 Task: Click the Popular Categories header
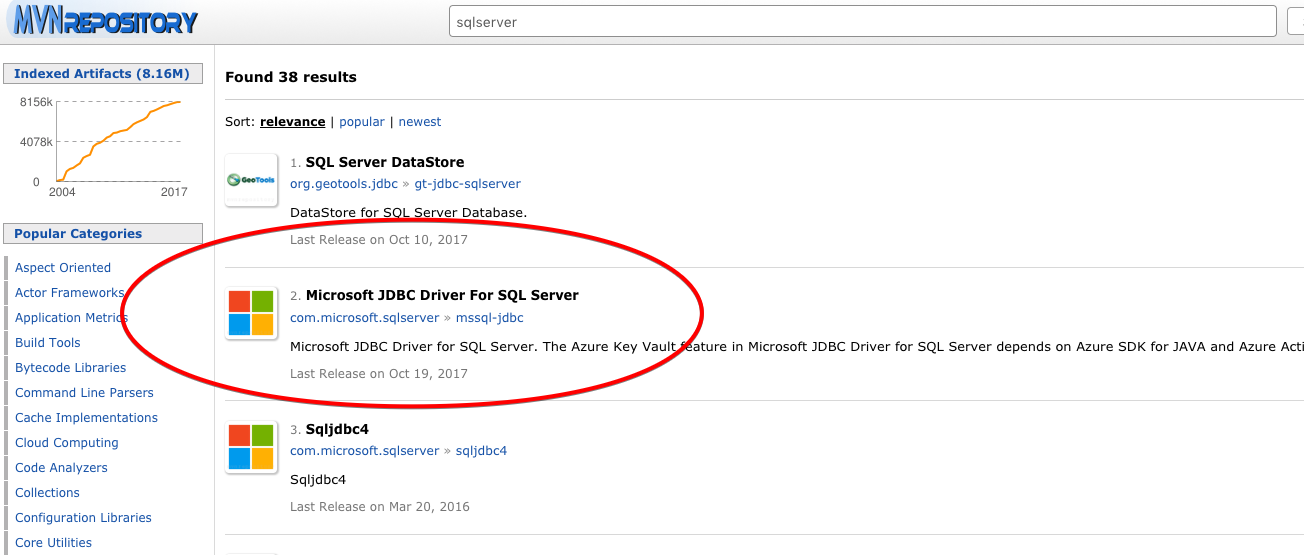tap(103, 234)
